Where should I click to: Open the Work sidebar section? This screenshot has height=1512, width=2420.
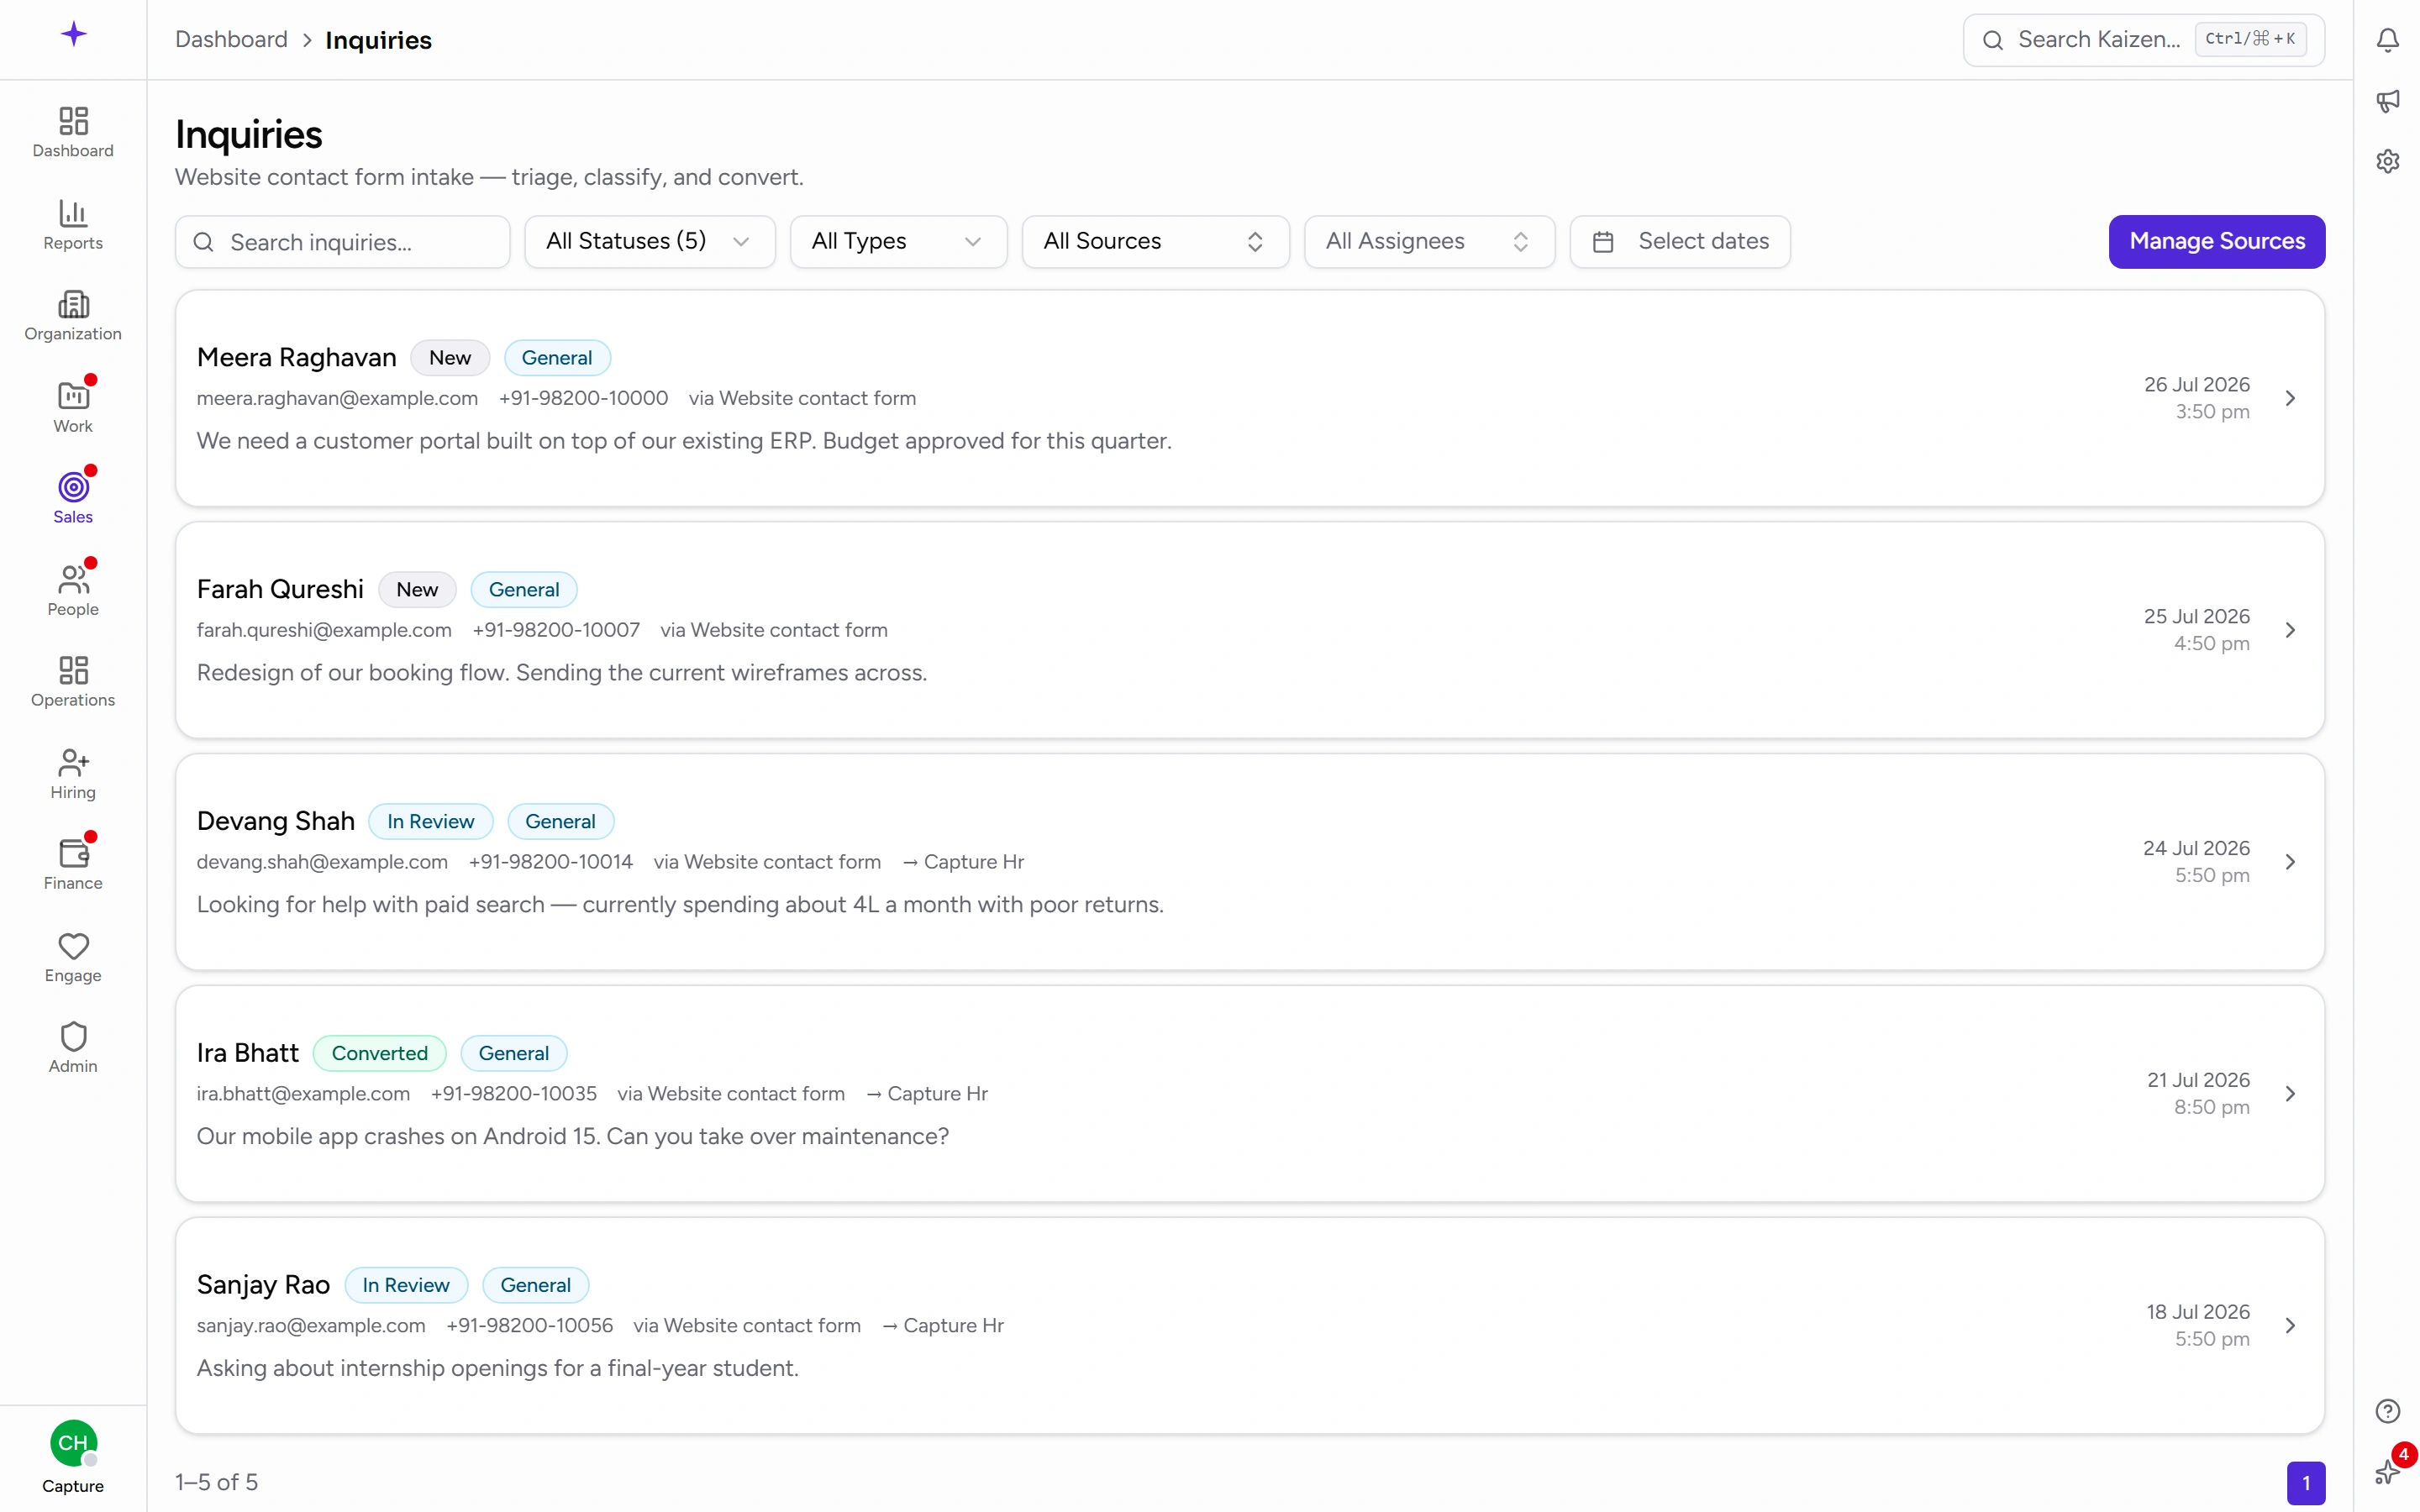click(73, 407)
